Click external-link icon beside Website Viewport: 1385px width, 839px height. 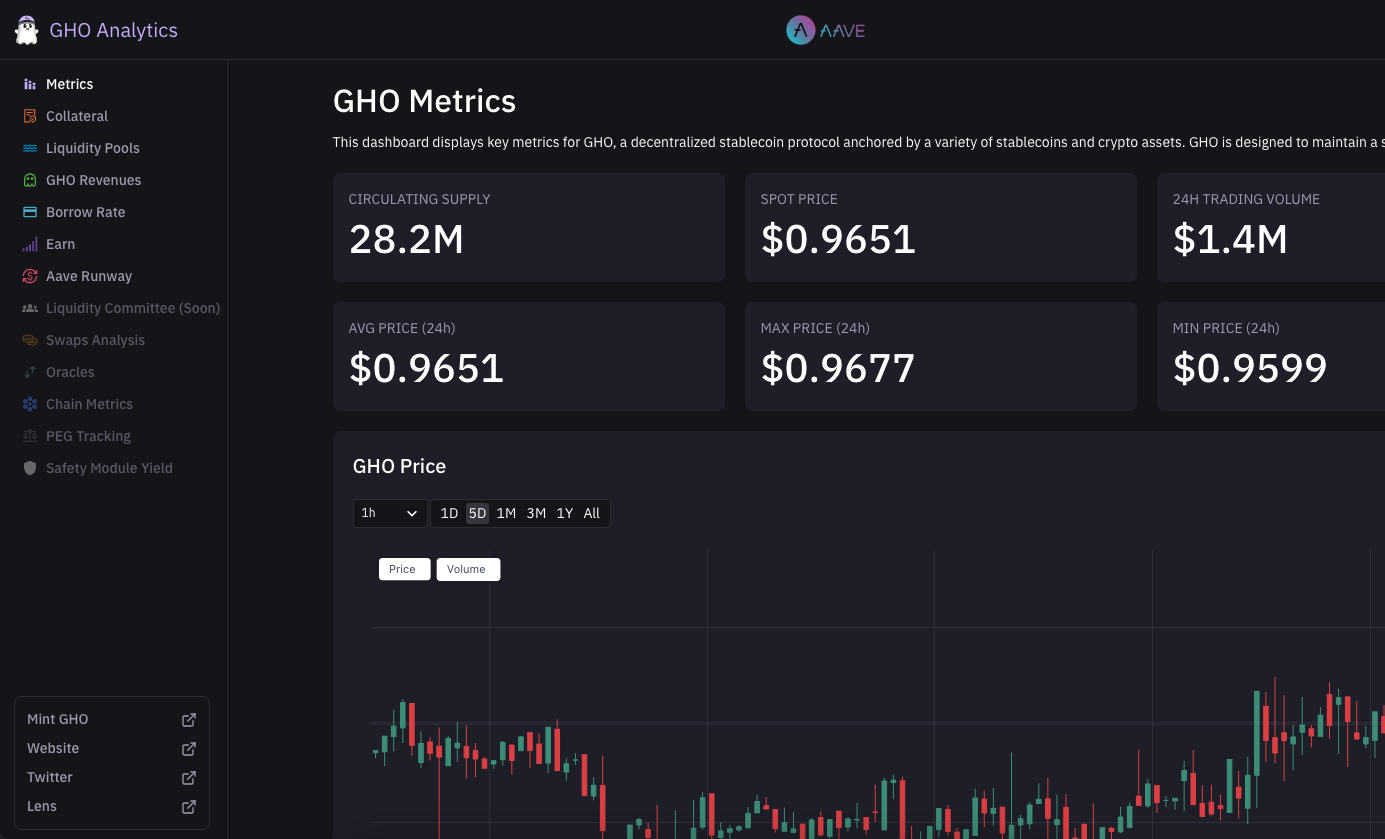click(189, 749)
